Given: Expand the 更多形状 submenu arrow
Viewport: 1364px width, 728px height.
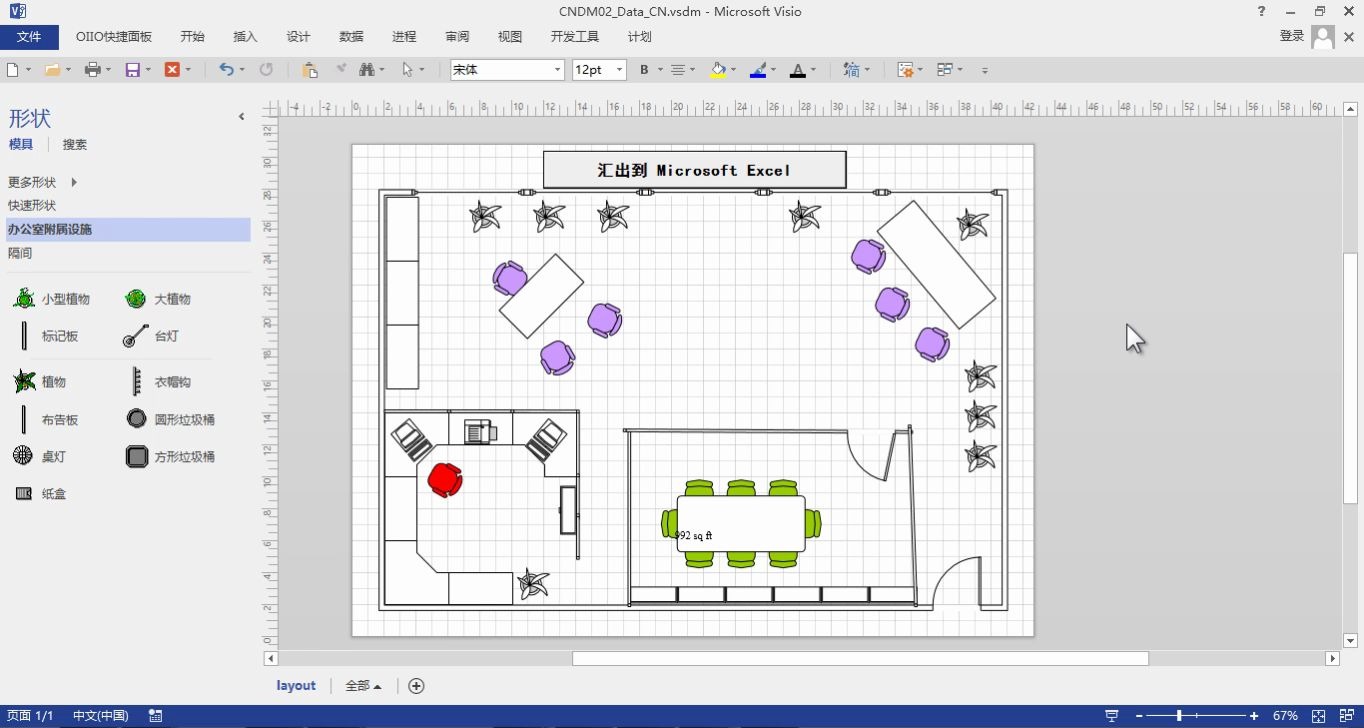Looking at the screenshot, I should coord(74,182).
